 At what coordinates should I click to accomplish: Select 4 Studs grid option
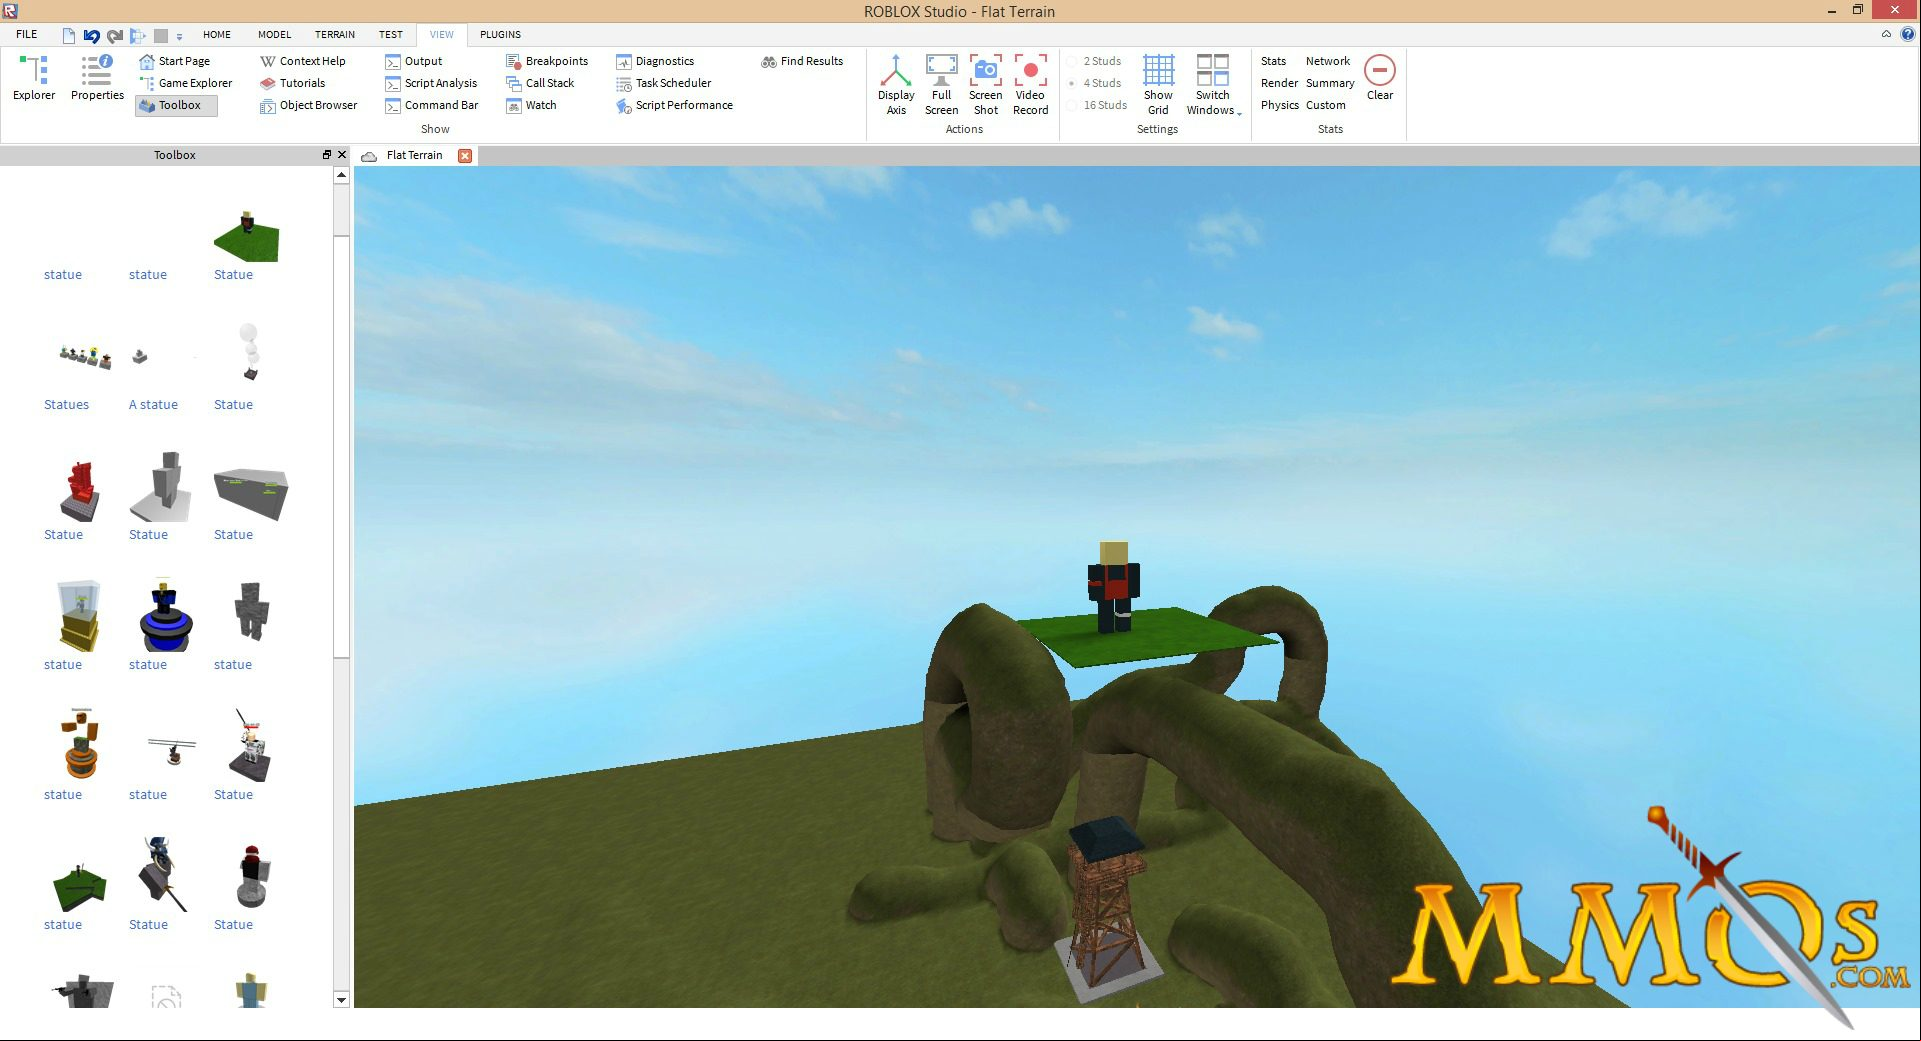click(1094, 83)
